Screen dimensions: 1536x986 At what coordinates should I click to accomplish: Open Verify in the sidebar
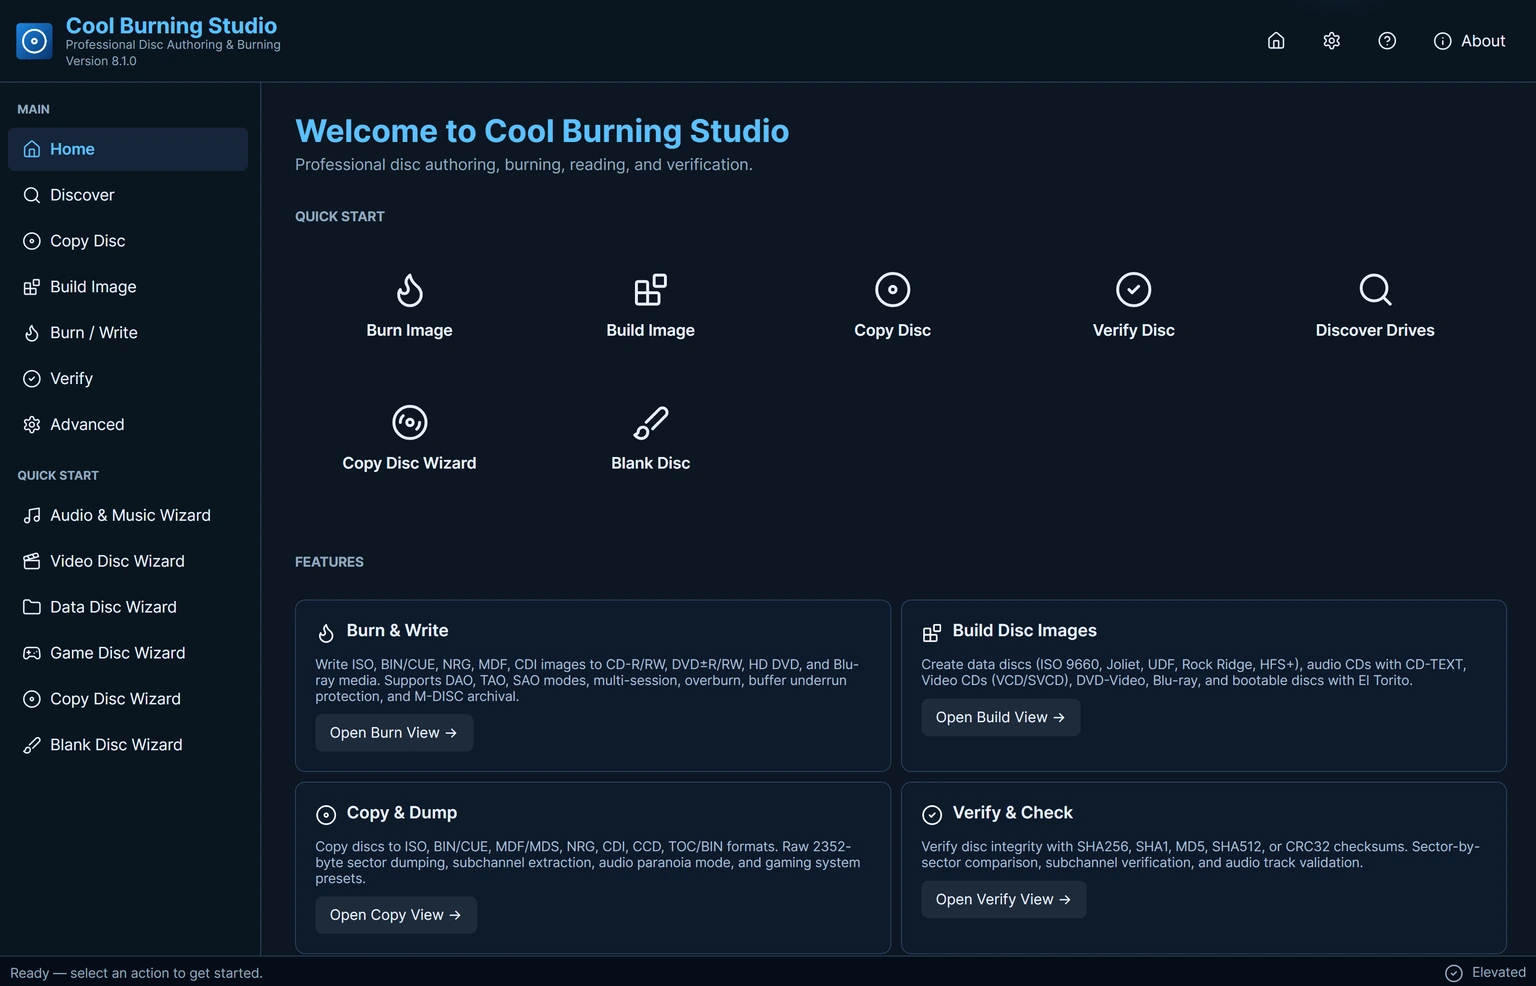[x=128, y=379]
